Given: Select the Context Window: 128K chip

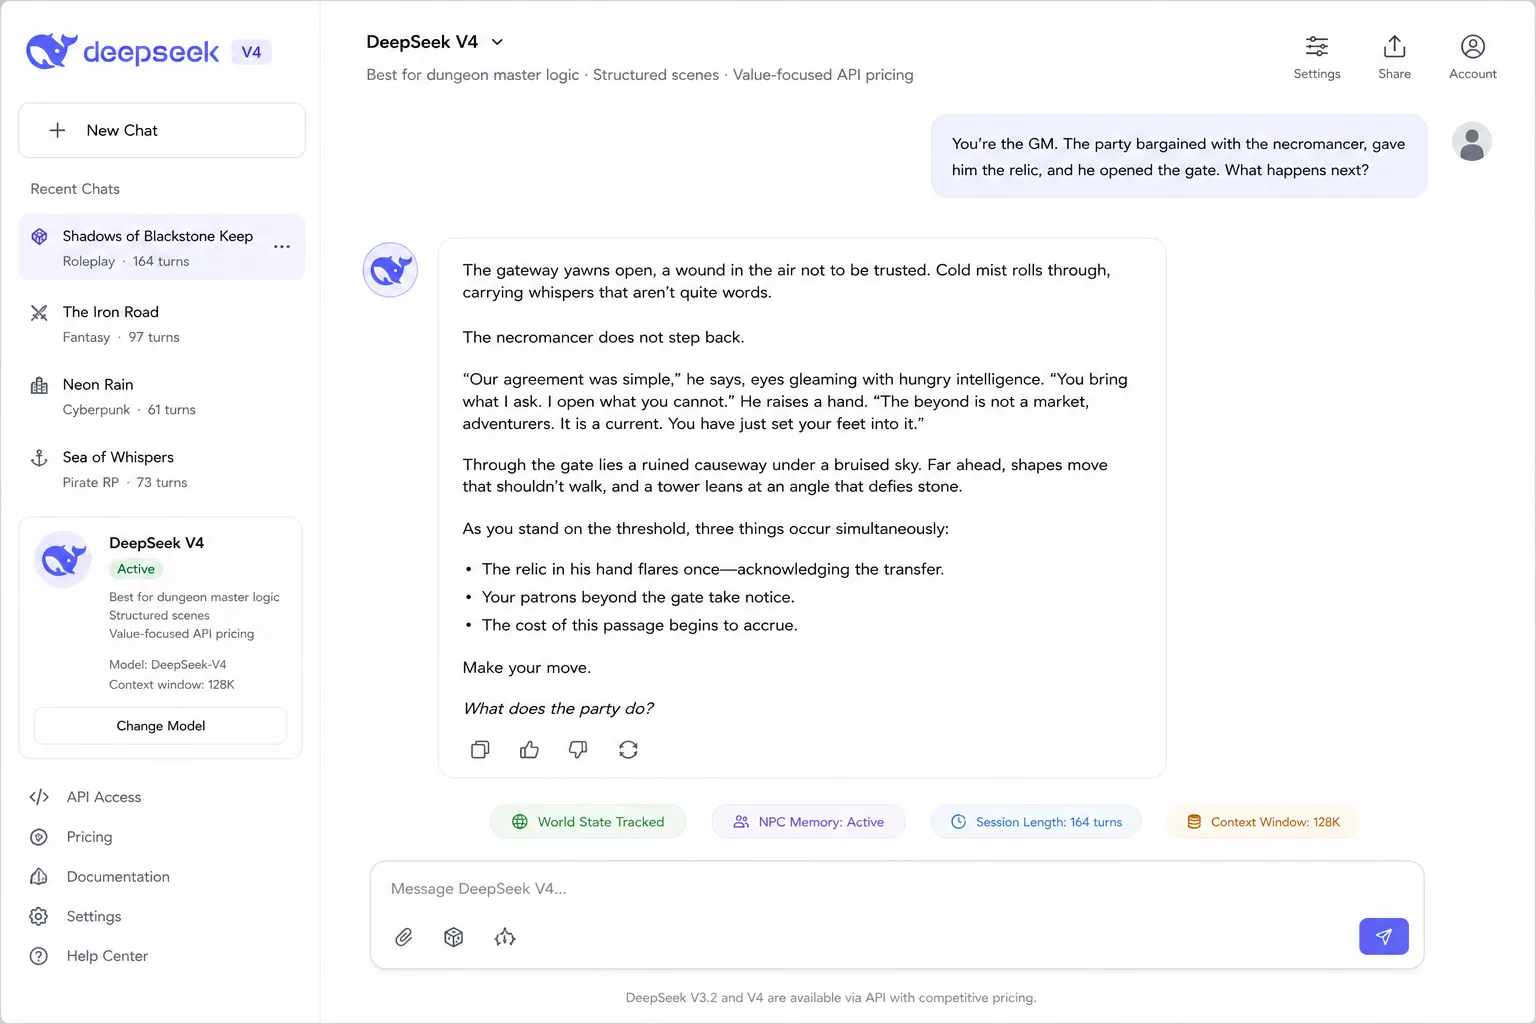Looking at the screenshot, I should coord(1263,822).
